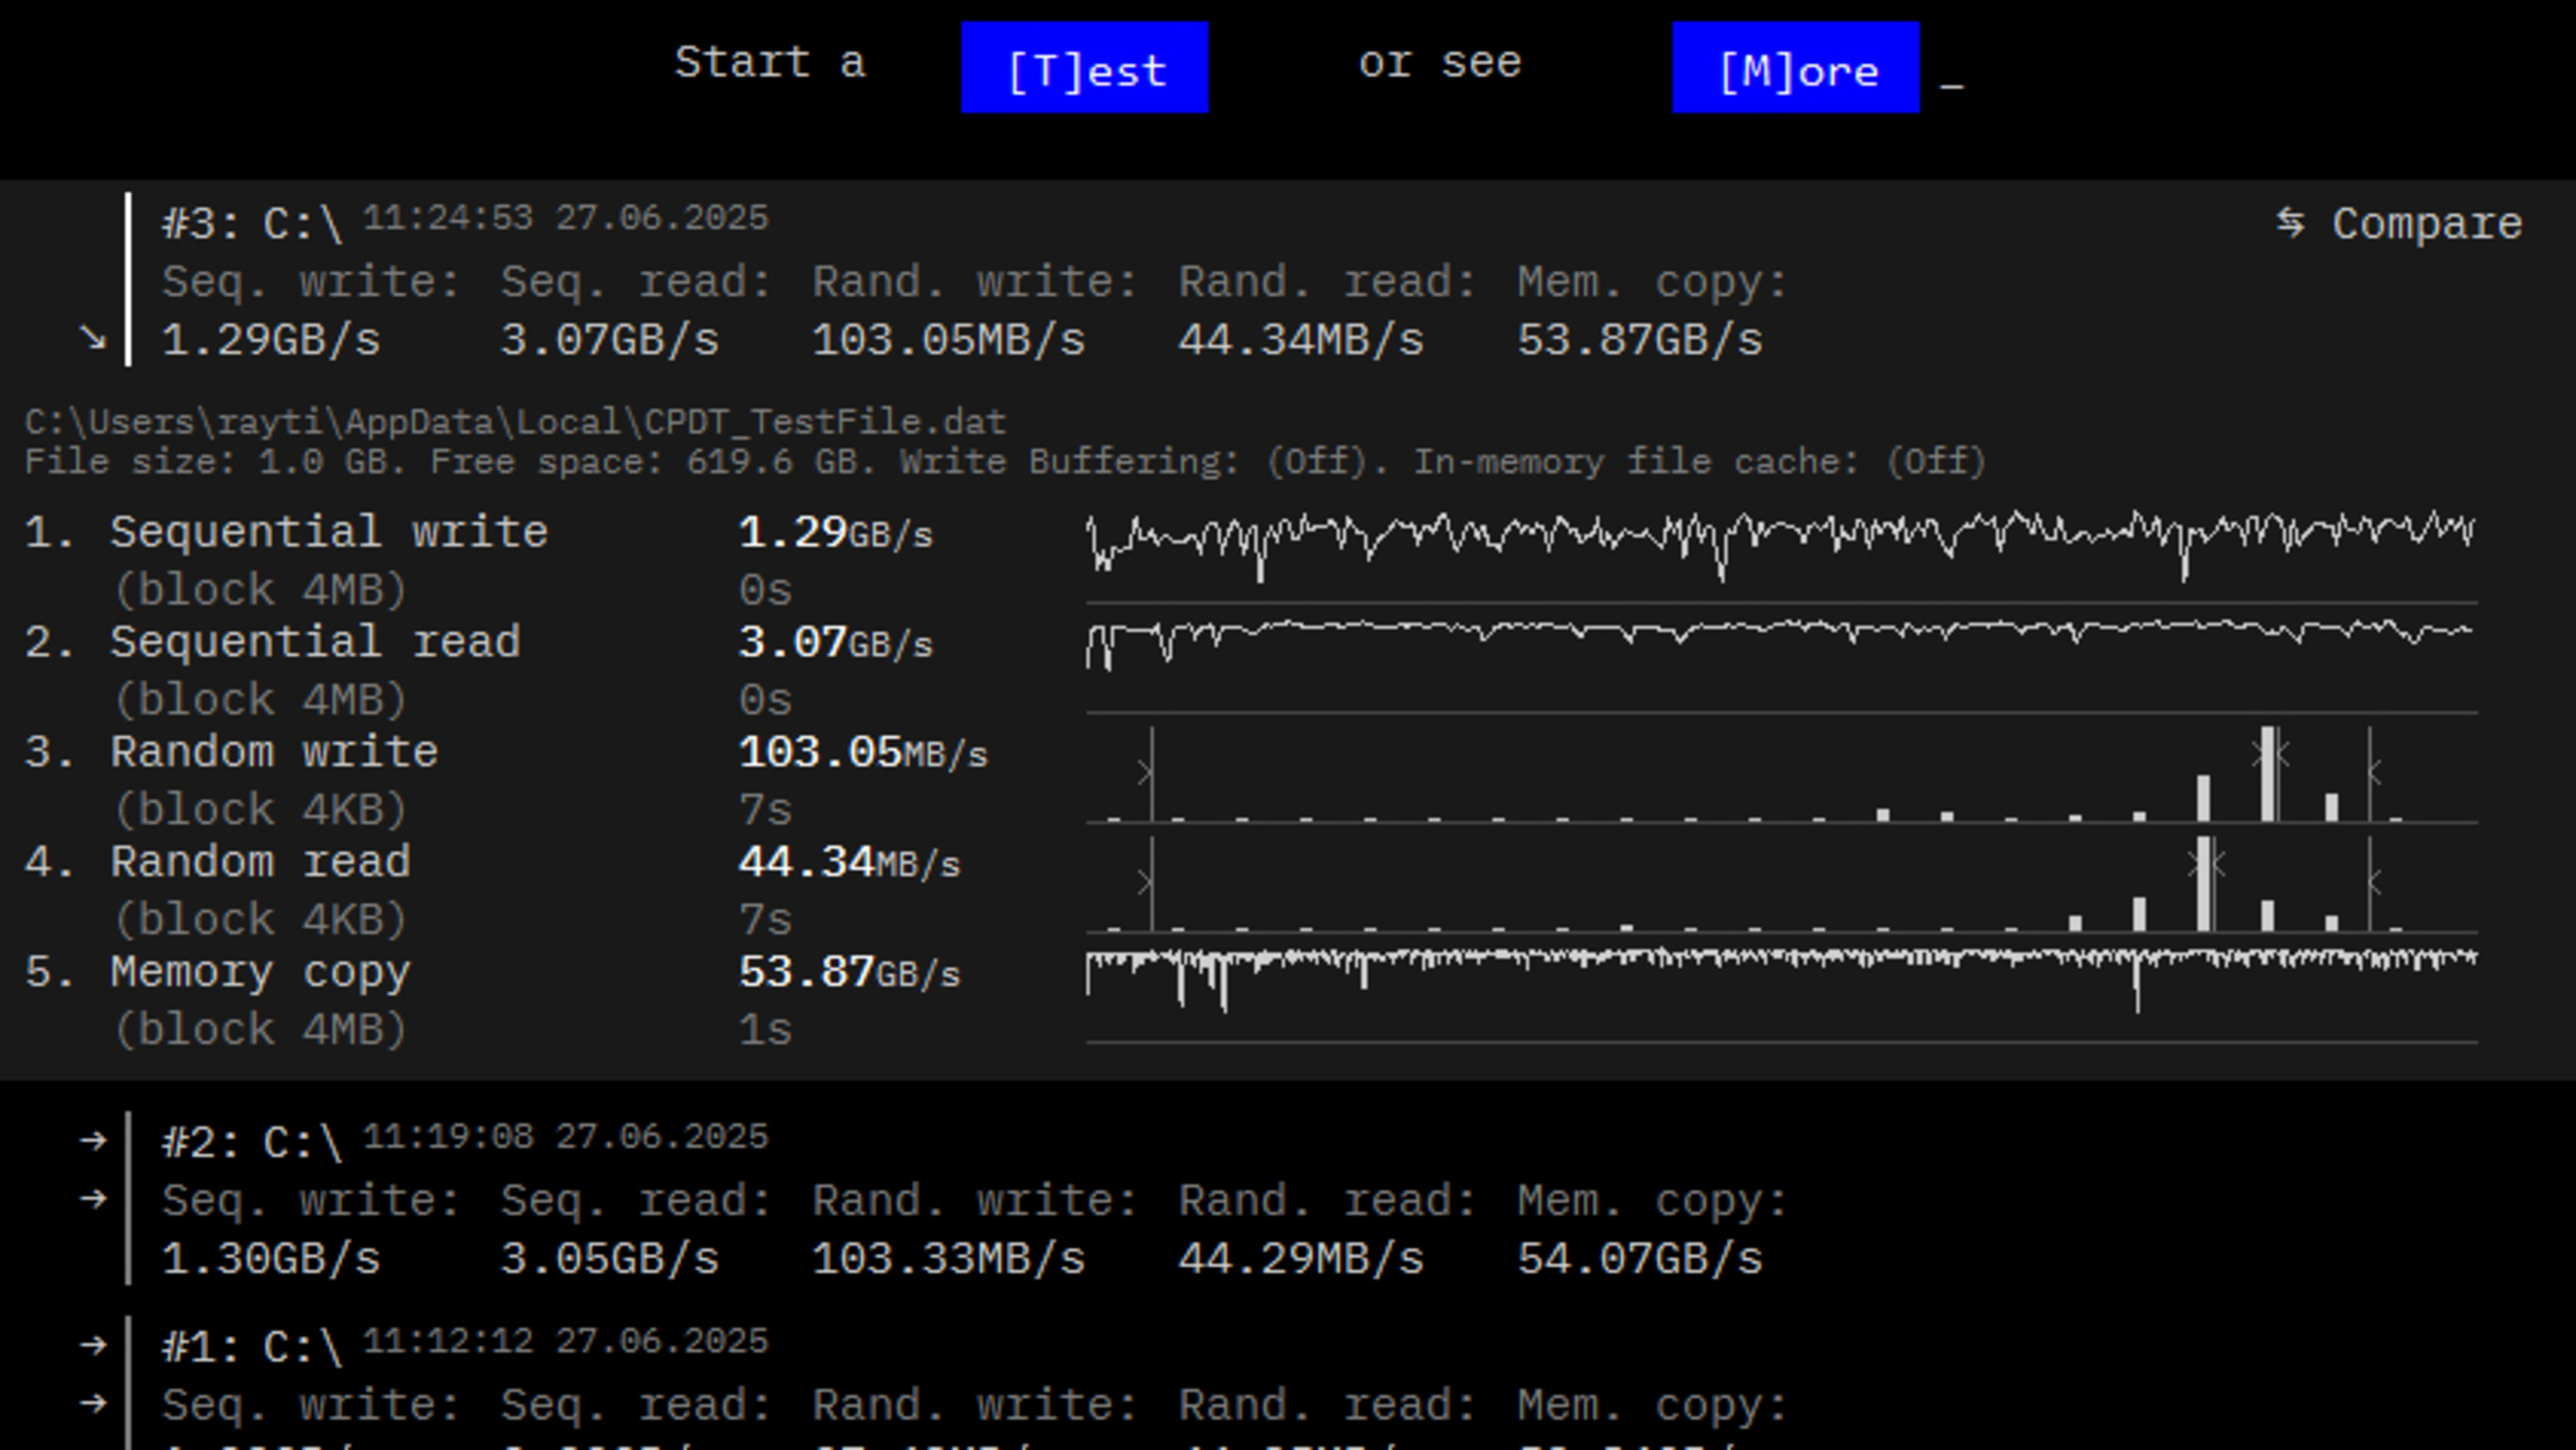Expand test #1 using its top arrow

pyautogui.click(x=93, y=1345)
